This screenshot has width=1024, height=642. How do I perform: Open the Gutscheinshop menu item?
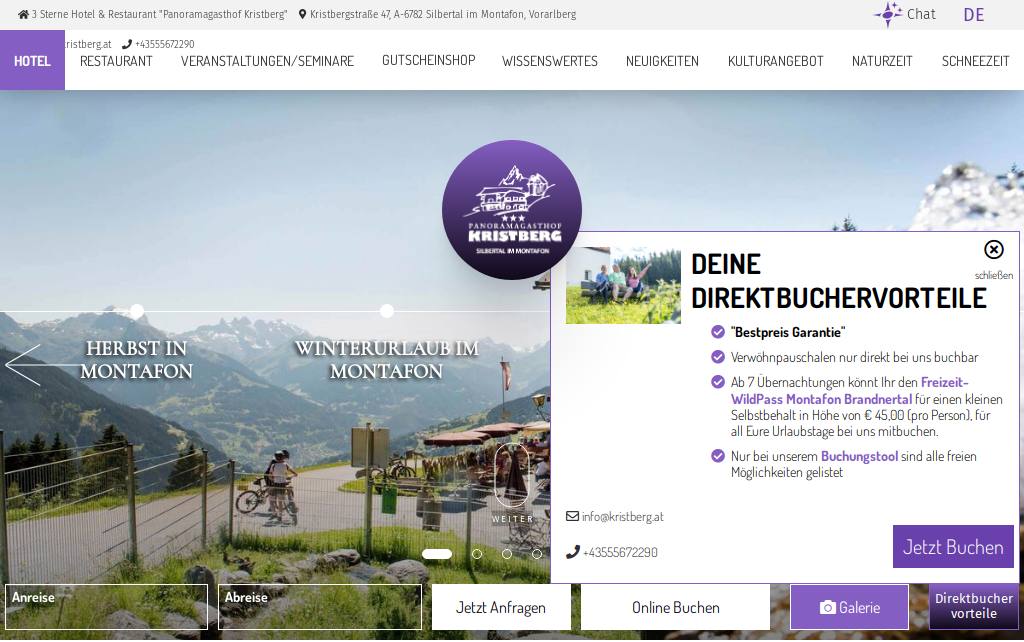428,60
